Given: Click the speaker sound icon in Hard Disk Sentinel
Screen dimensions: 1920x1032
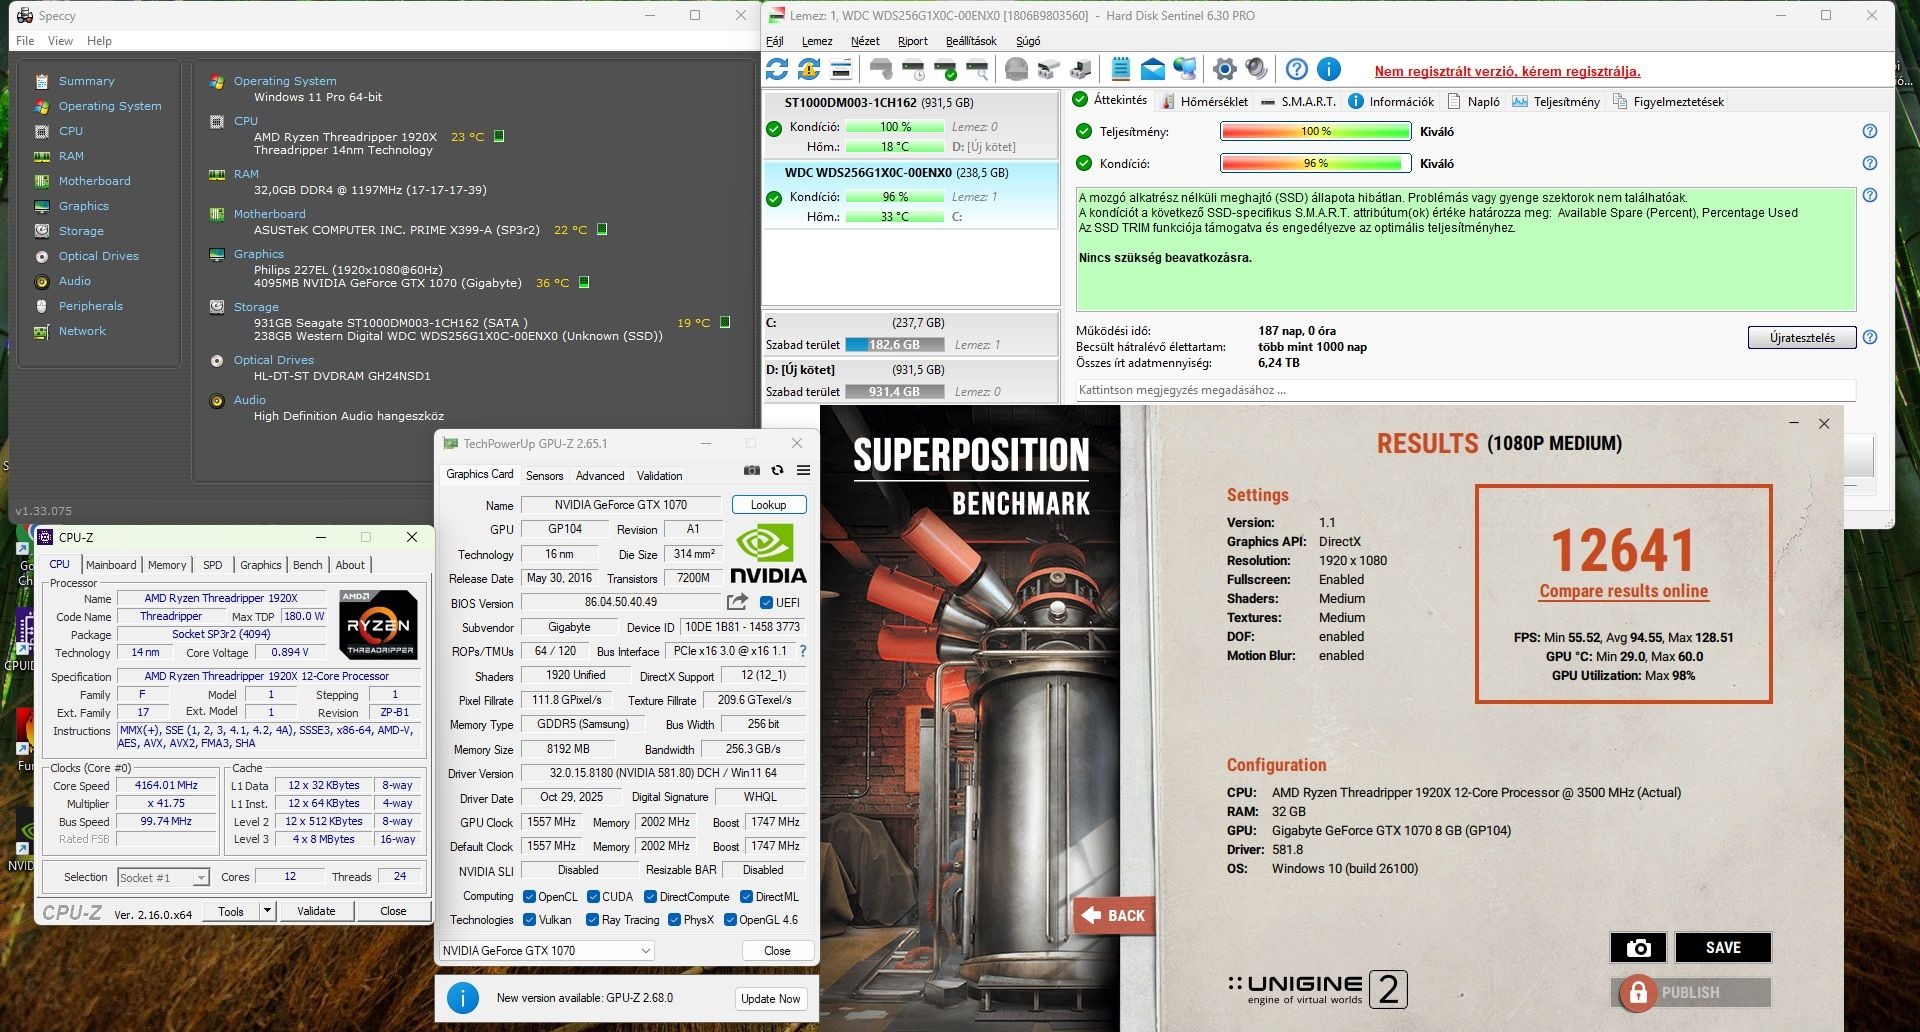Looking at the screenshot, I should coord(1257,69).
